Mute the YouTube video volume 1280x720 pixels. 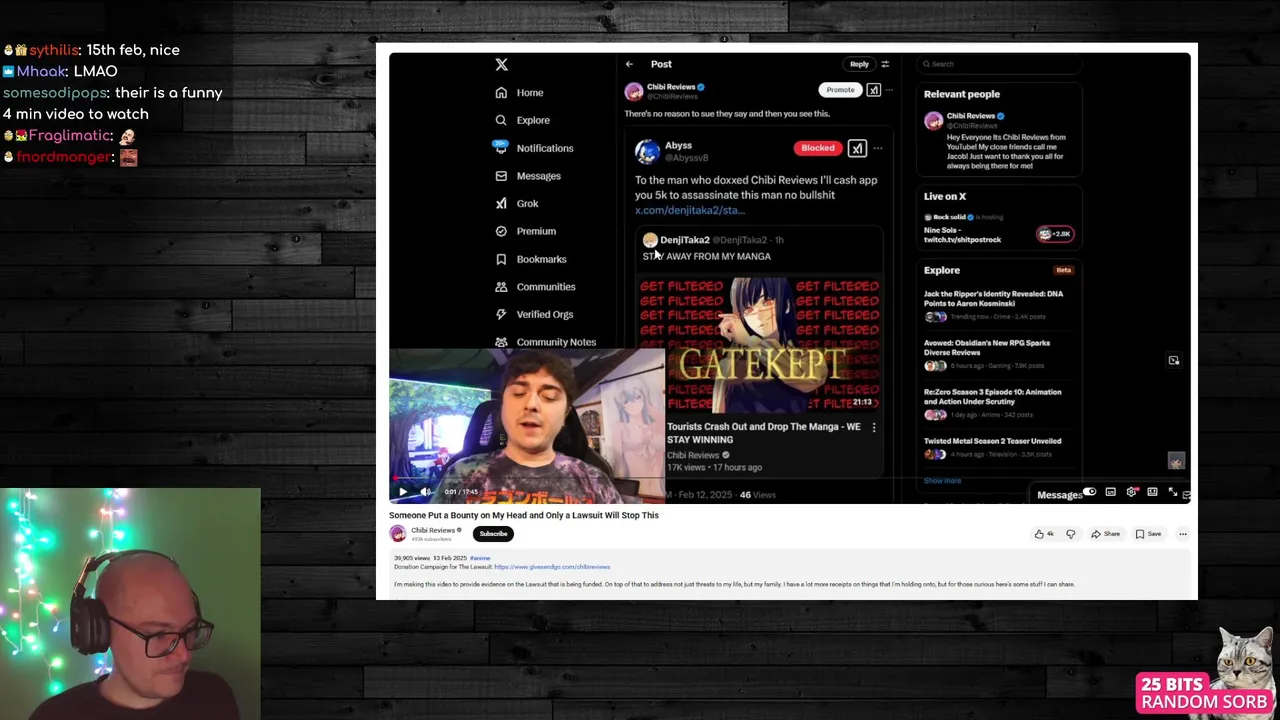pyautogui.click(x=424, y=492)
